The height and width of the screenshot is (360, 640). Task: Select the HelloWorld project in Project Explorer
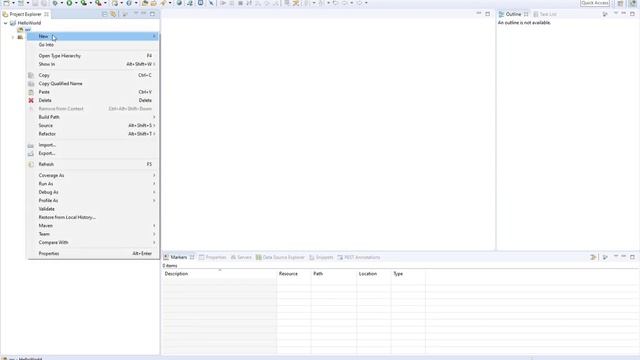tap(29, 23)
